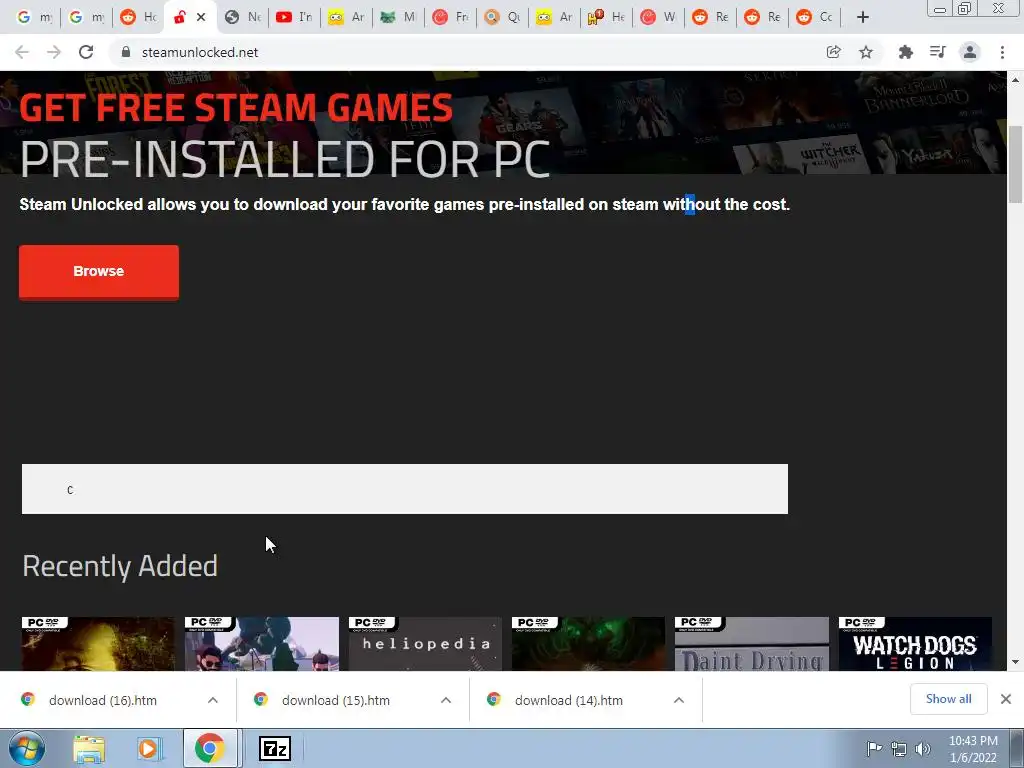Switch to the Reddit 'Ho' tab

138,18
